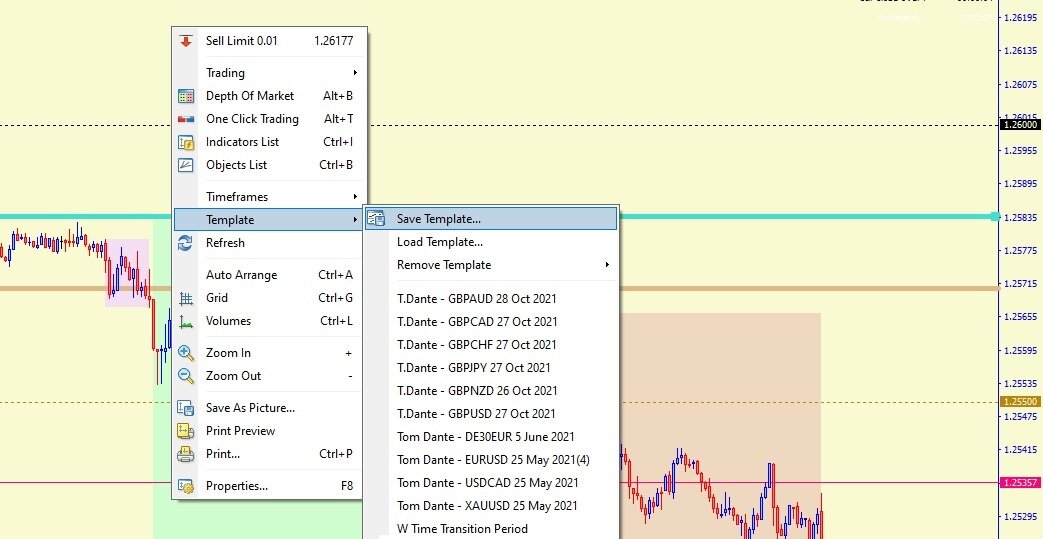The image size is (1043, 539).
Task: Choose Refresh from the context menu
Action: coord(269,243)
